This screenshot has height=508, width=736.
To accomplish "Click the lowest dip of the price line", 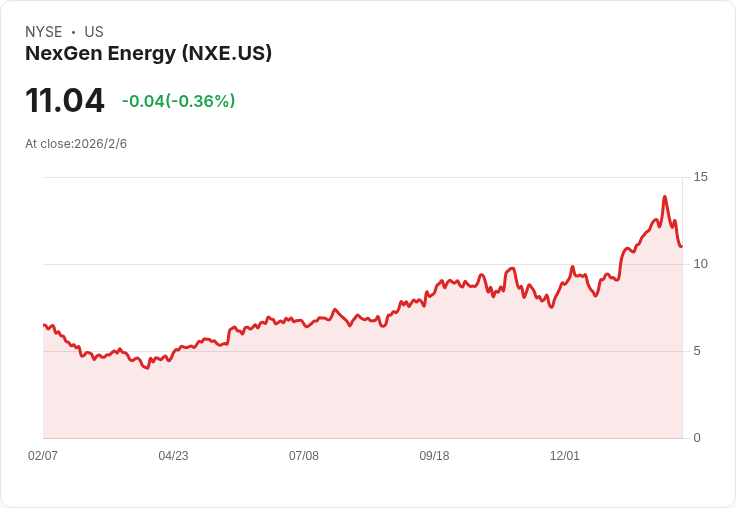I will tap(147, 368).
